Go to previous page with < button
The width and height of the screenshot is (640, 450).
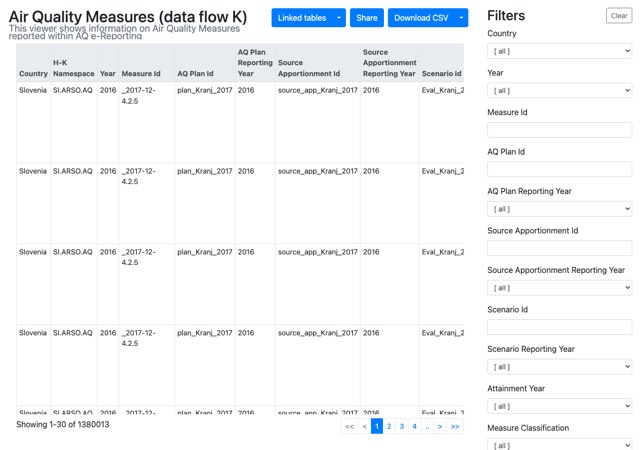pos(364,426)
